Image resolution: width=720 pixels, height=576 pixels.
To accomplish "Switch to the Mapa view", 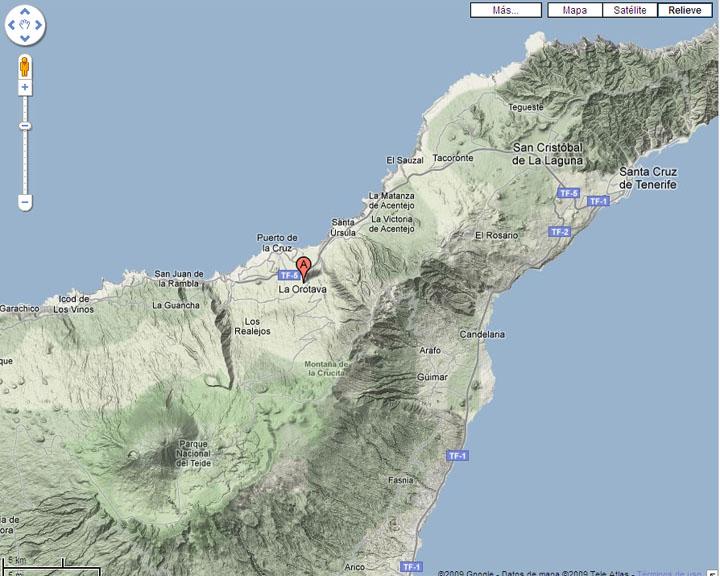I will tap(575, 10).
